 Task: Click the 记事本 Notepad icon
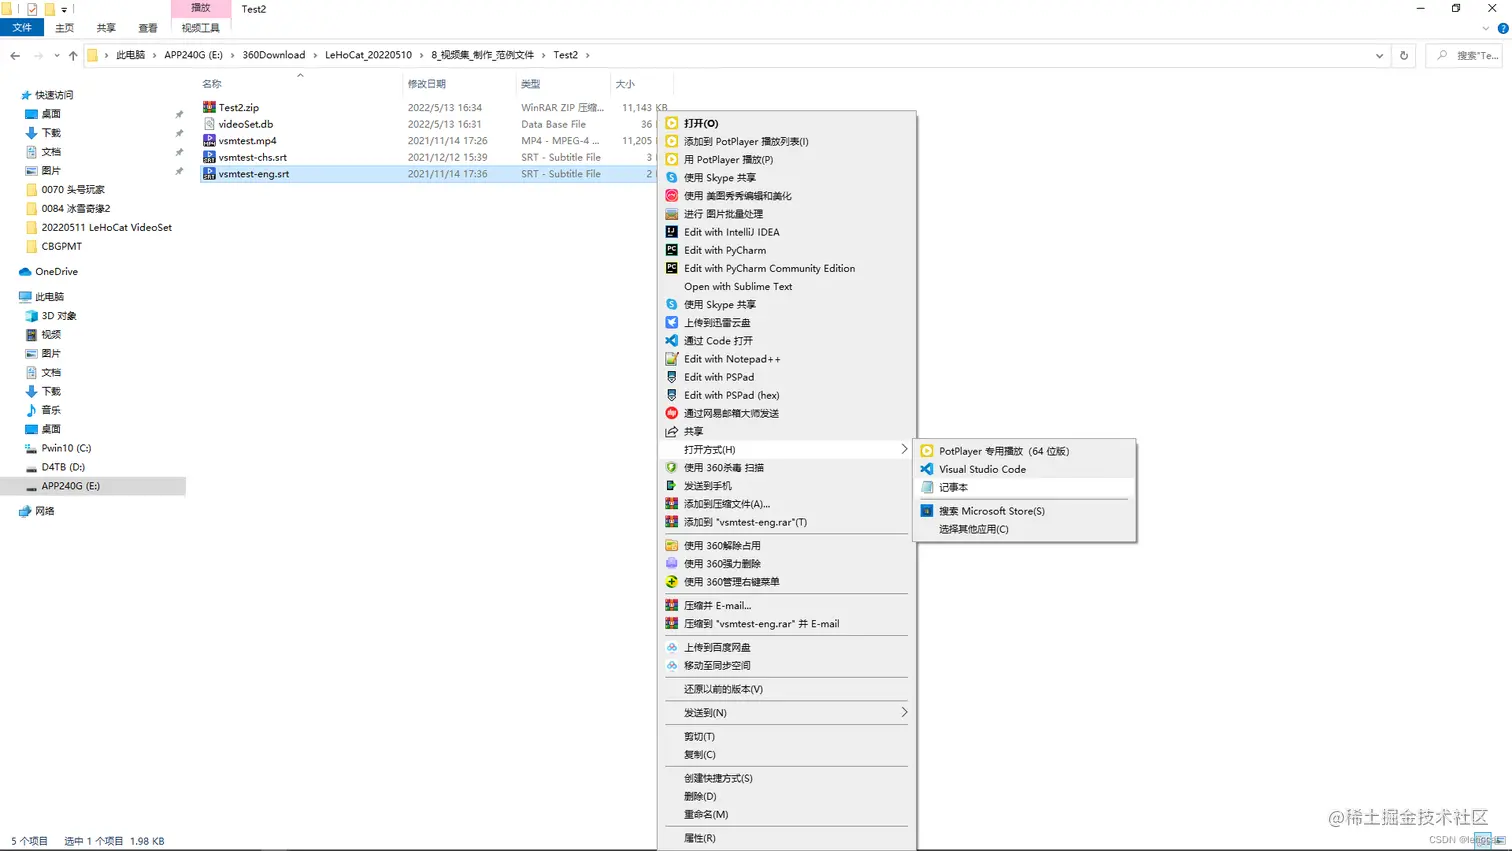pos(927,487)
